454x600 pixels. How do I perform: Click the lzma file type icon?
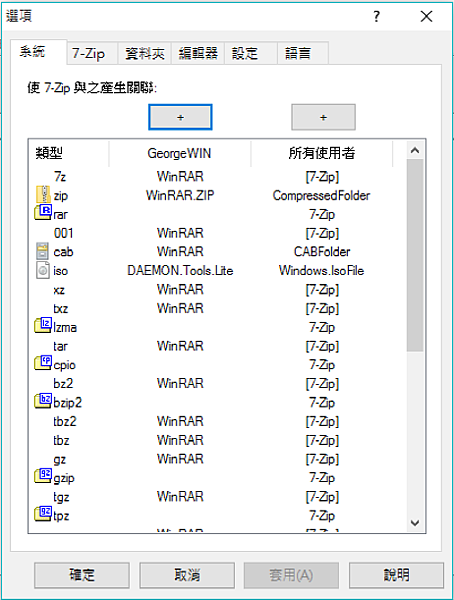click(43, 325)
